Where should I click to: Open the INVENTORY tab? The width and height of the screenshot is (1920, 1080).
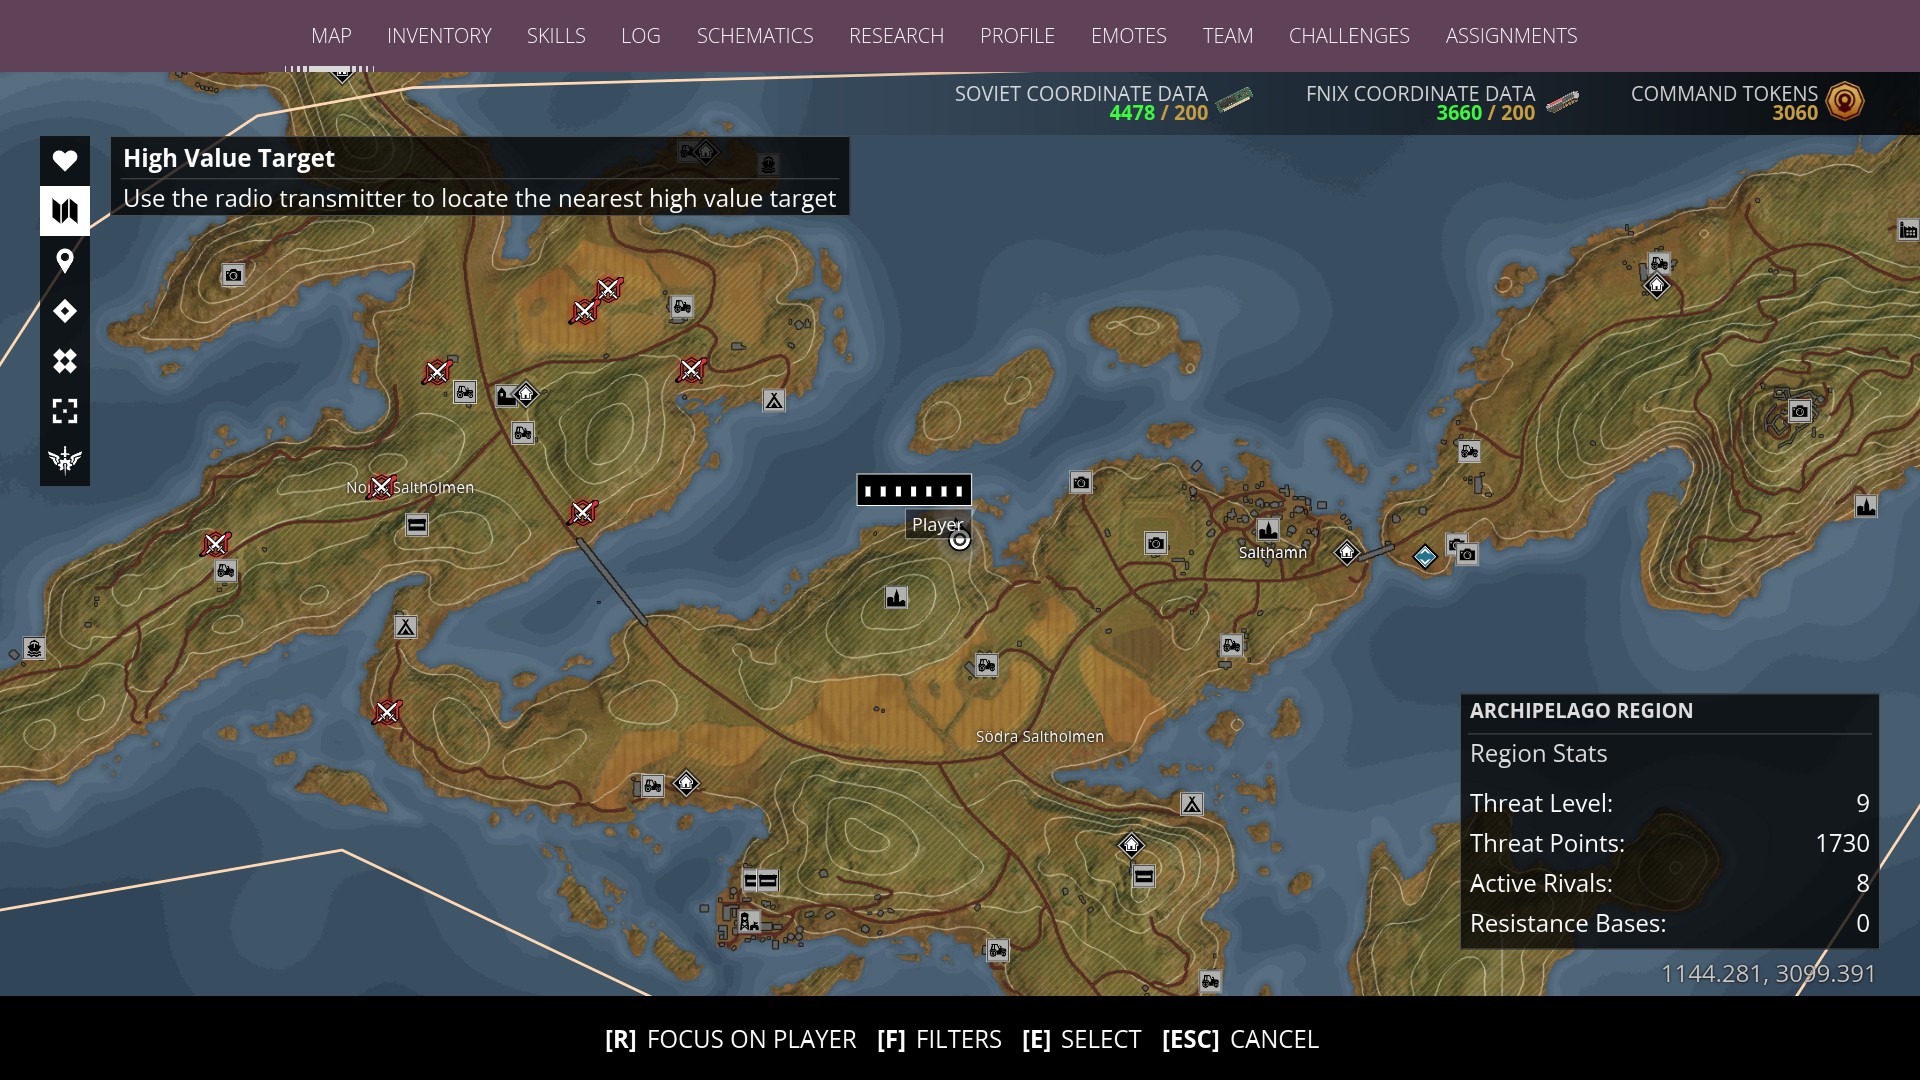tap(439, 36)
